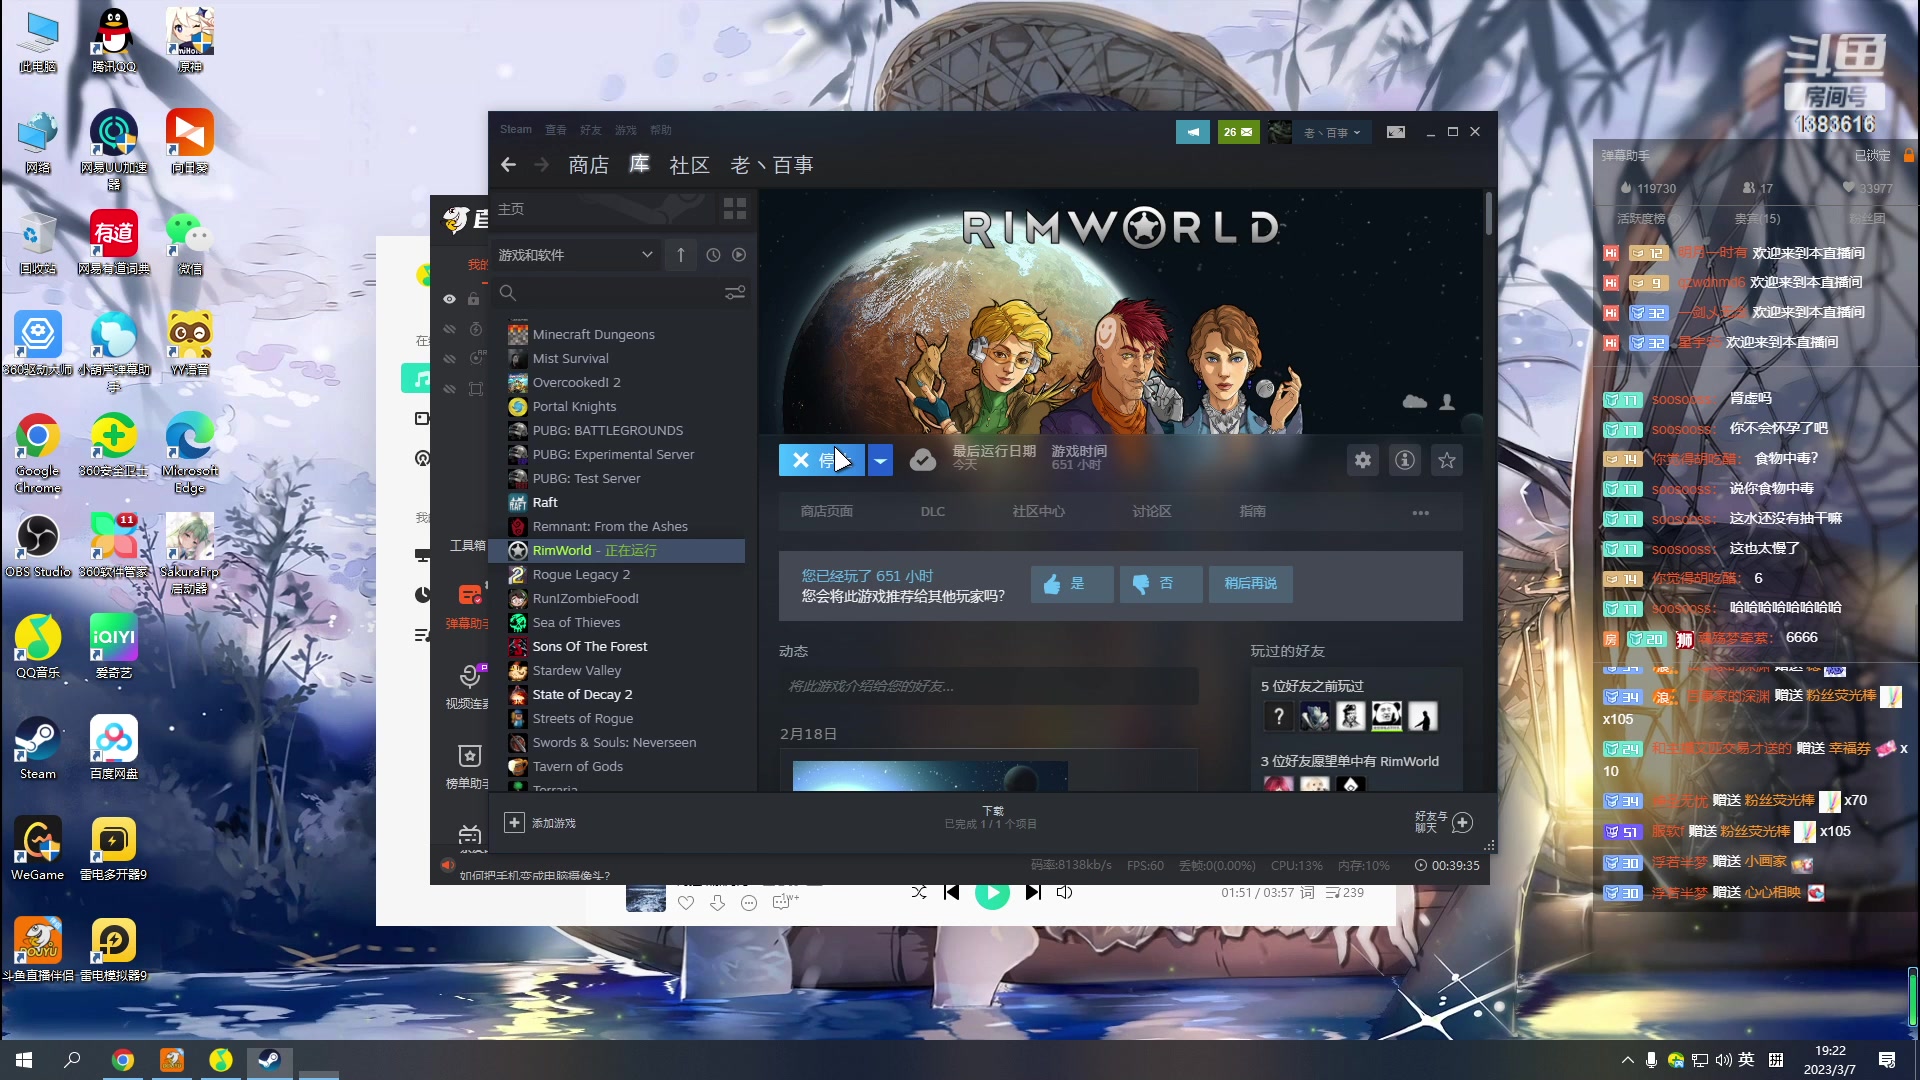The image size is (1920, 1080).
Task: Expand the games and software filter dropdown
Action: tap(575, 255)
